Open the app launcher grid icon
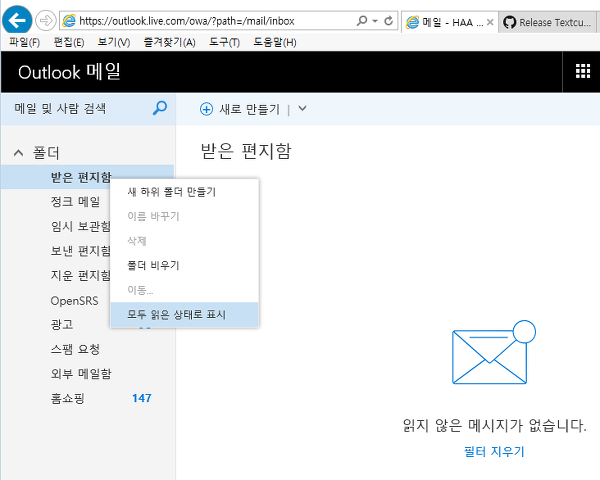This screenshot has height=480, width=600. click(583, 71)
